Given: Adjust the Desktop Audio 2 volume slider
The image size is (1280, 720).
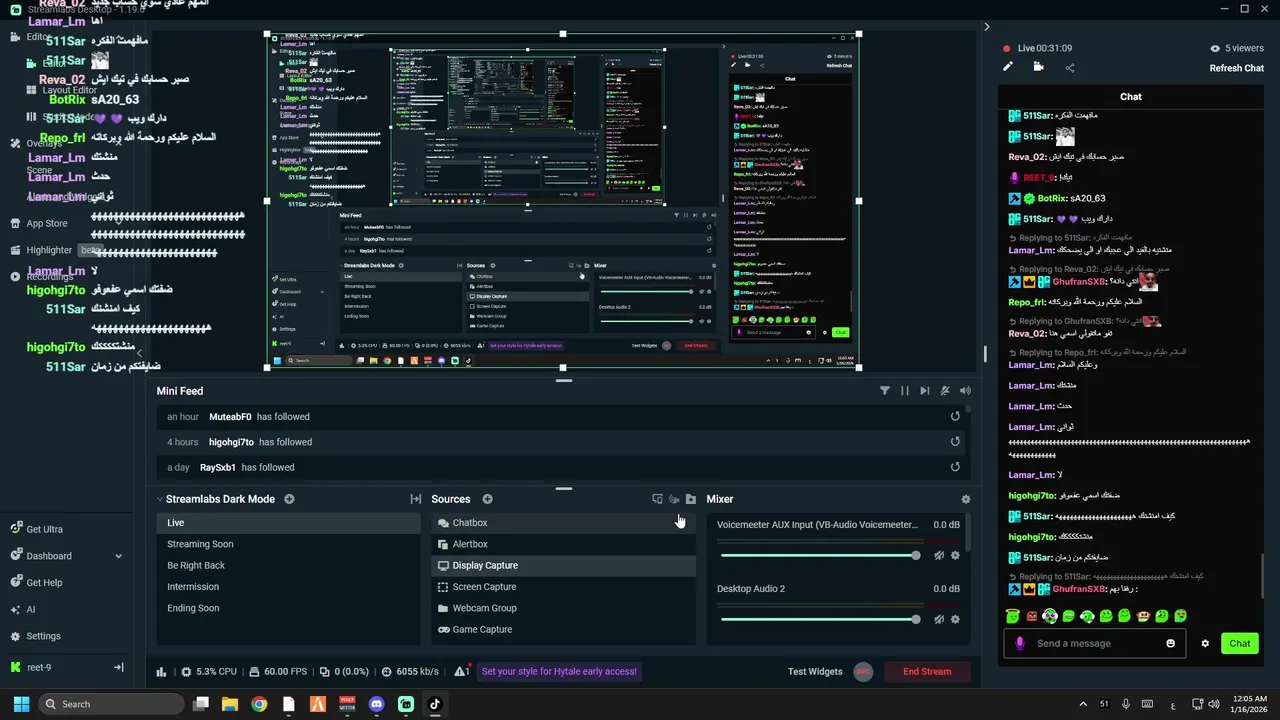Looking at the screenshot, I should pos(819,619).
